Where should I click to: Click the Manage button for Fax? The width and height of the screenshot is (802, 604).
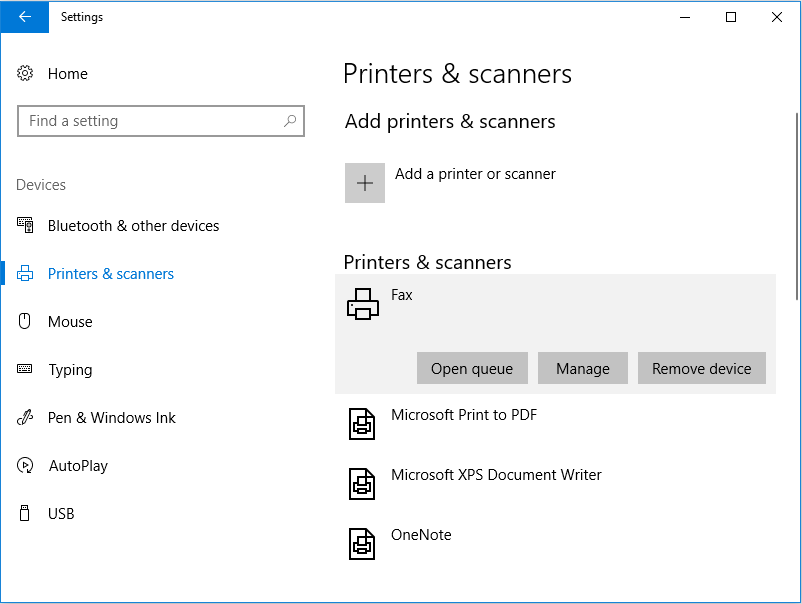[x=582, y=368]
